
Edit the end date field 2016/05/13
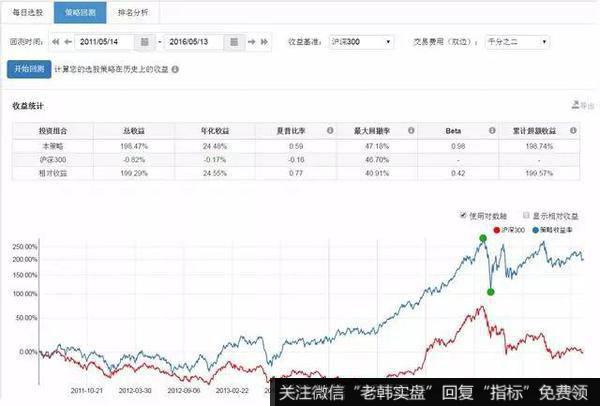(194, 42)
